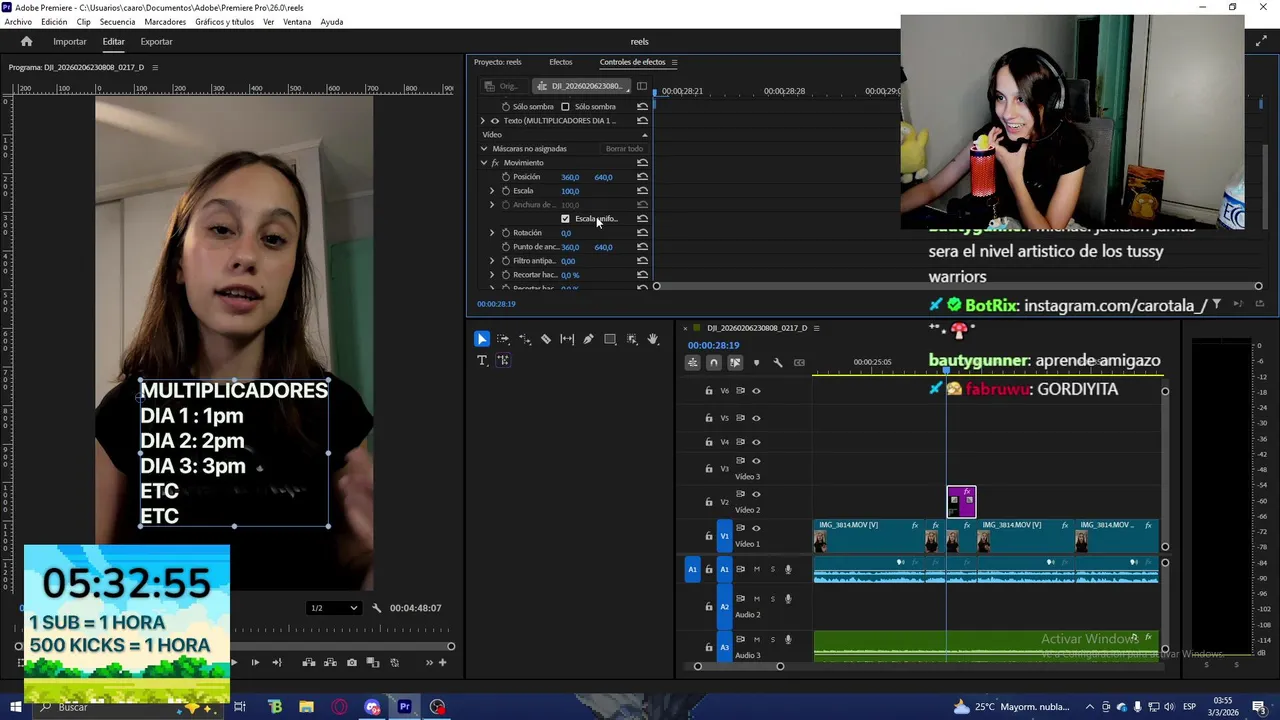This screenshot has width=1280, height=720.
Task: Enable the Sólo sombra checkbox
Action: [565, 107]
